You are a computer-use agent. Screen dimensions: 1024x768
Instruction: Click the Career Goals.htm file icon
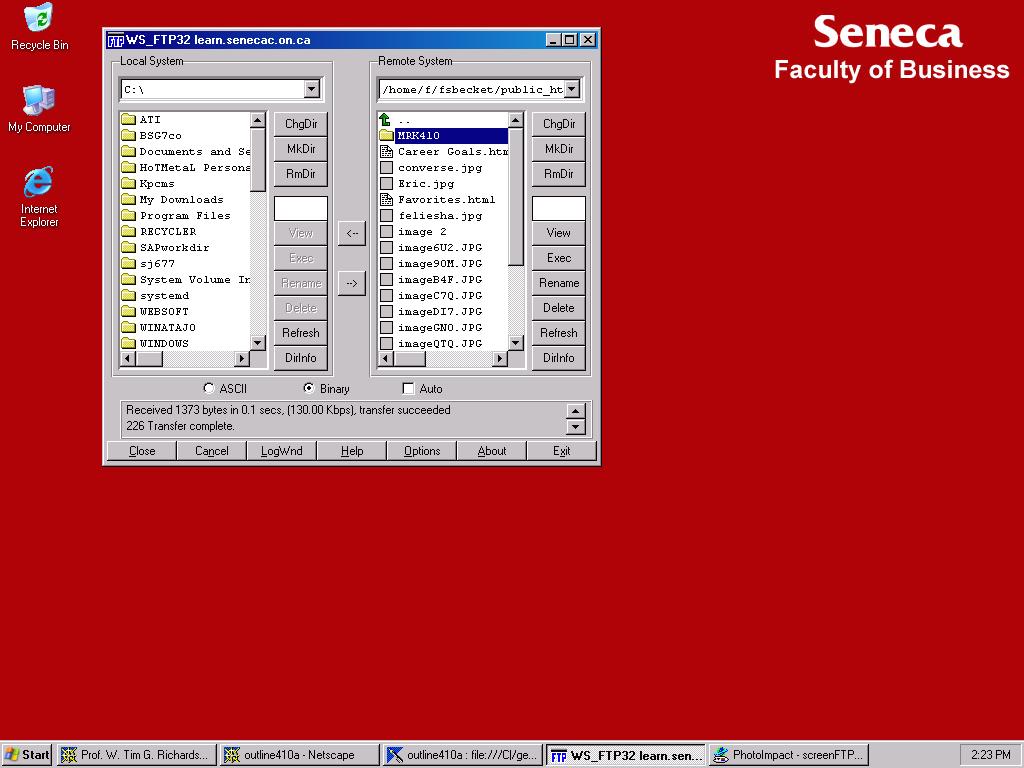[x=387, y=152]
